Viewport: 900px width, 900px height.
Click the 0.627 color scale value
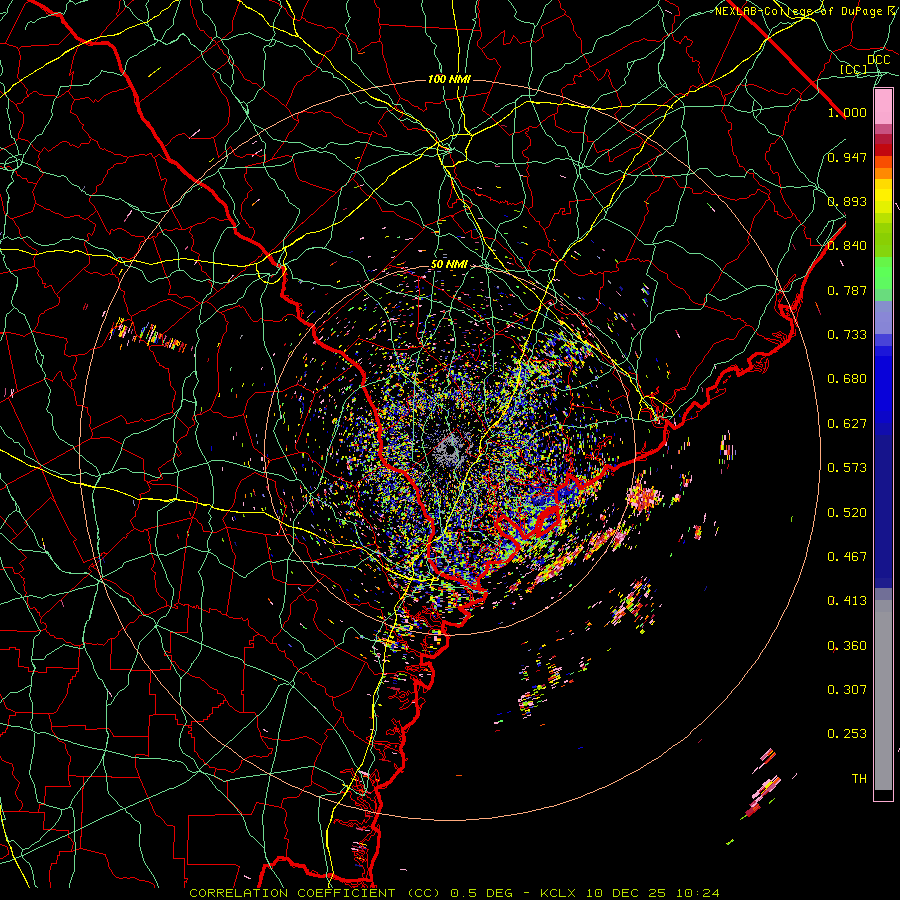pos(847,424)
